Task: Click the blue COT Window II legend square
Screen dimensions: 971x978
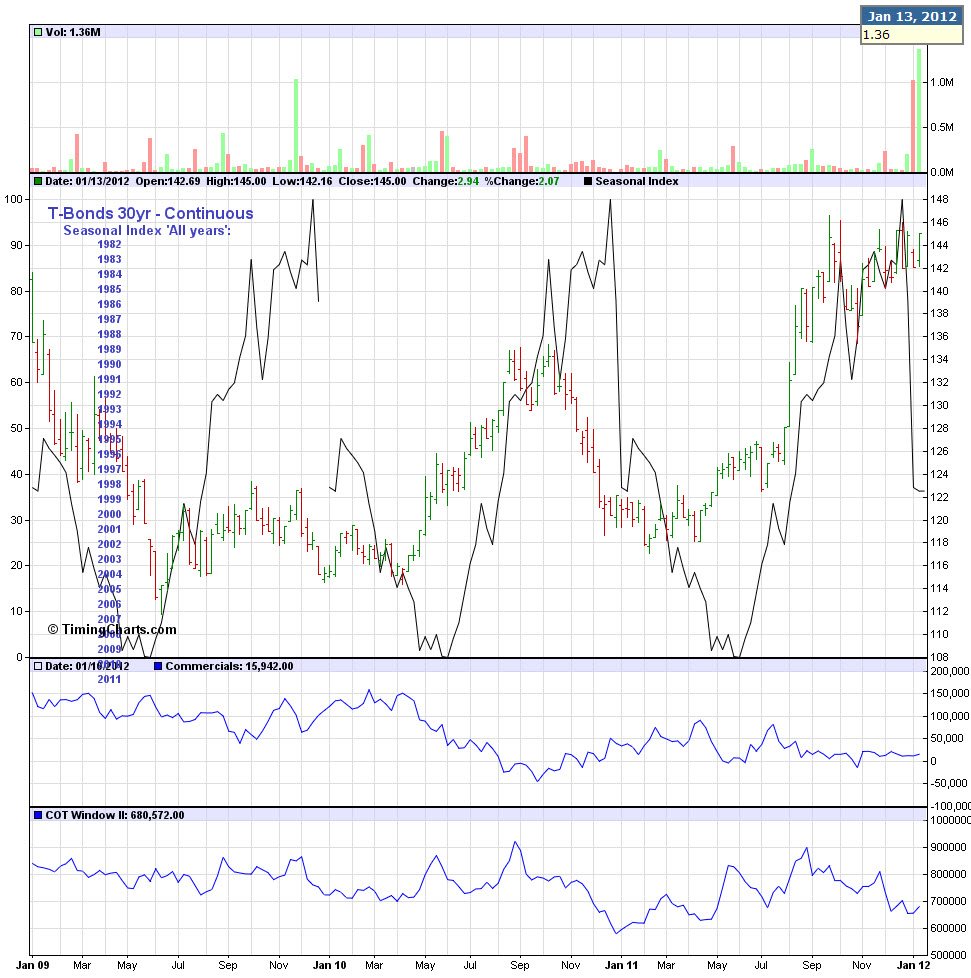Action: point(38,815)
